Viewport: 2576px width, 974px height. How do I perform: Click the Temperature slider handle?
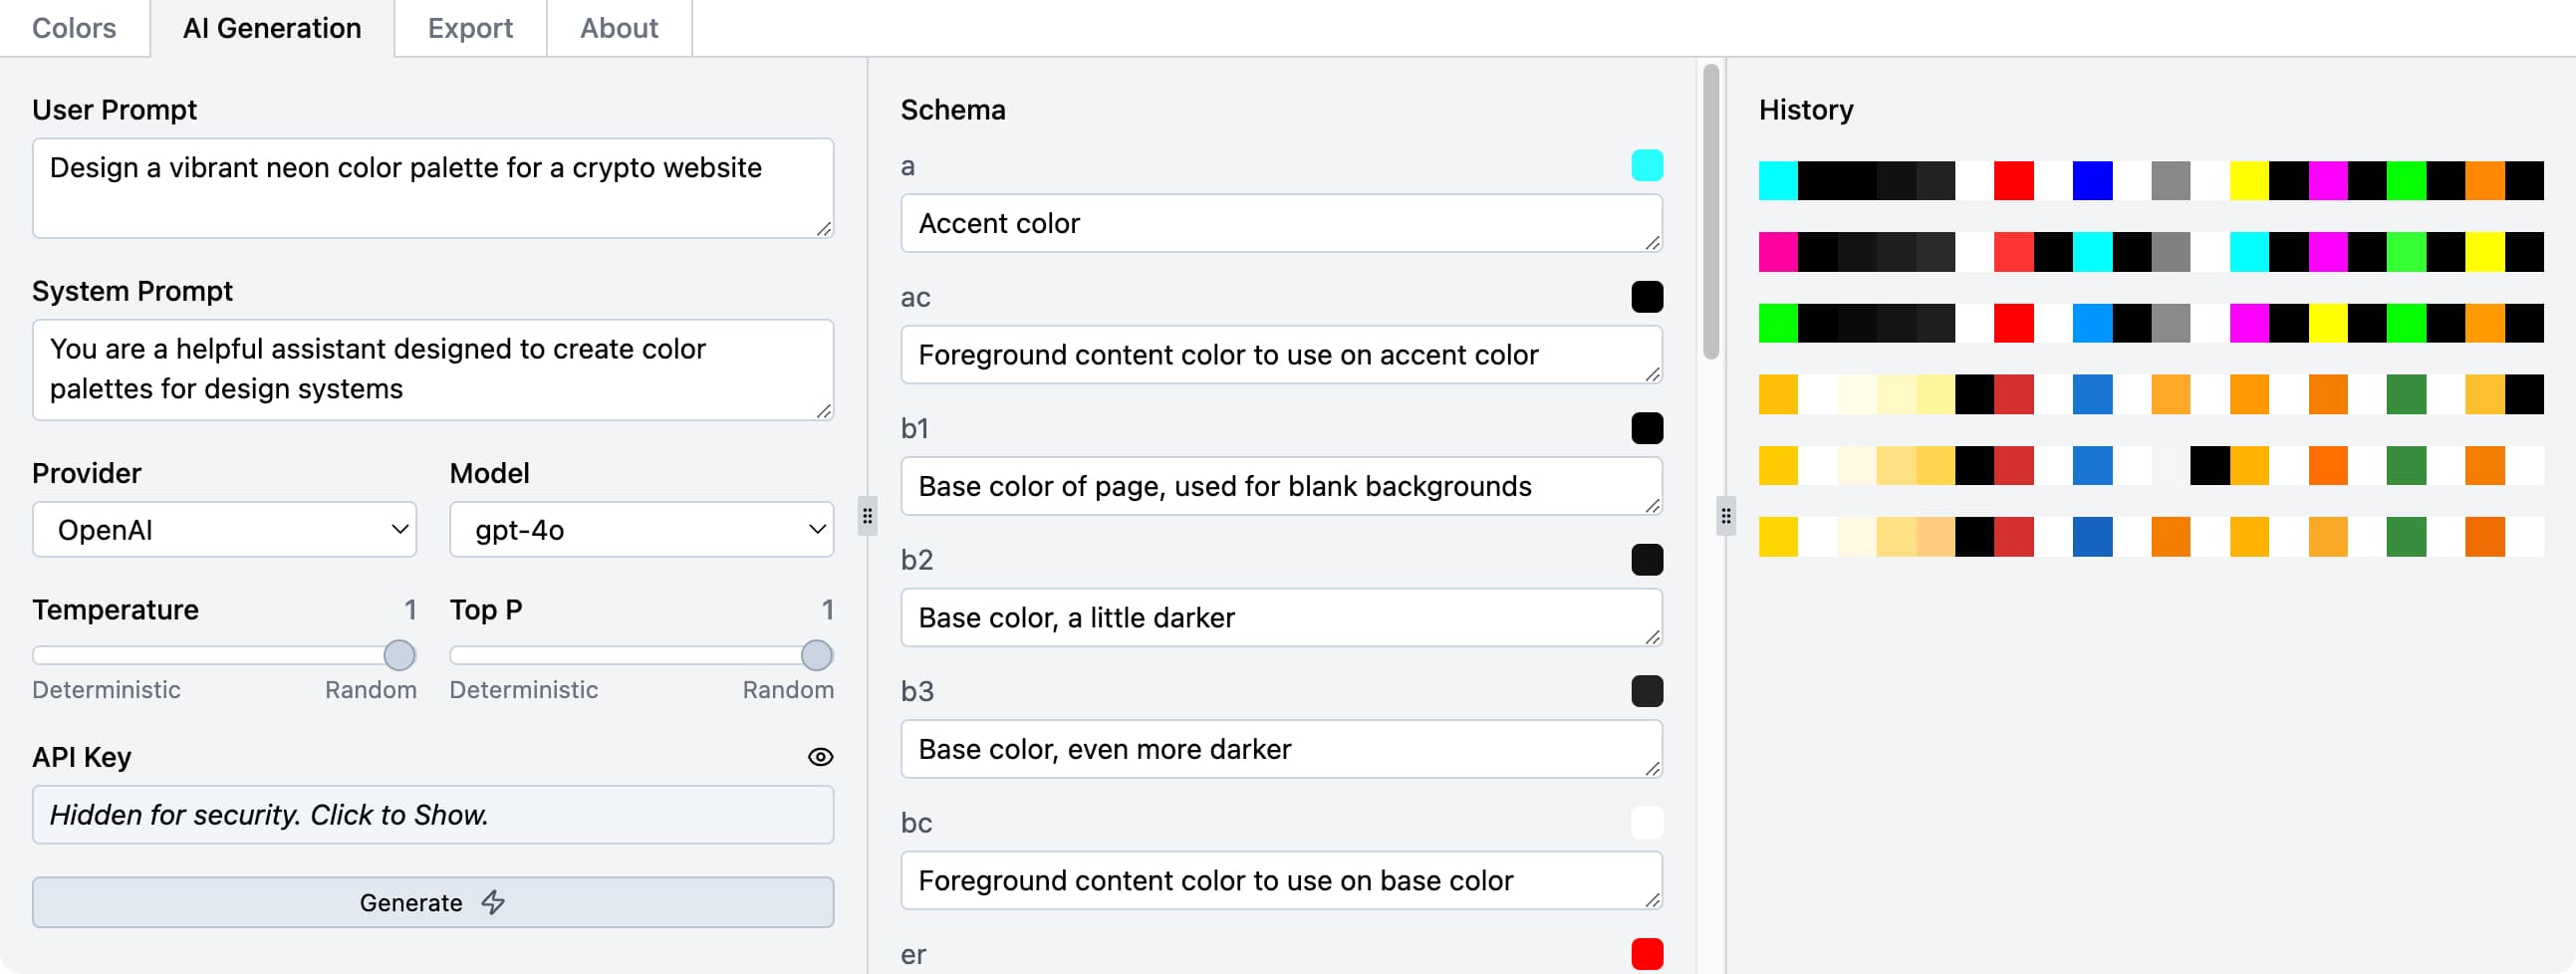[399, 655]
